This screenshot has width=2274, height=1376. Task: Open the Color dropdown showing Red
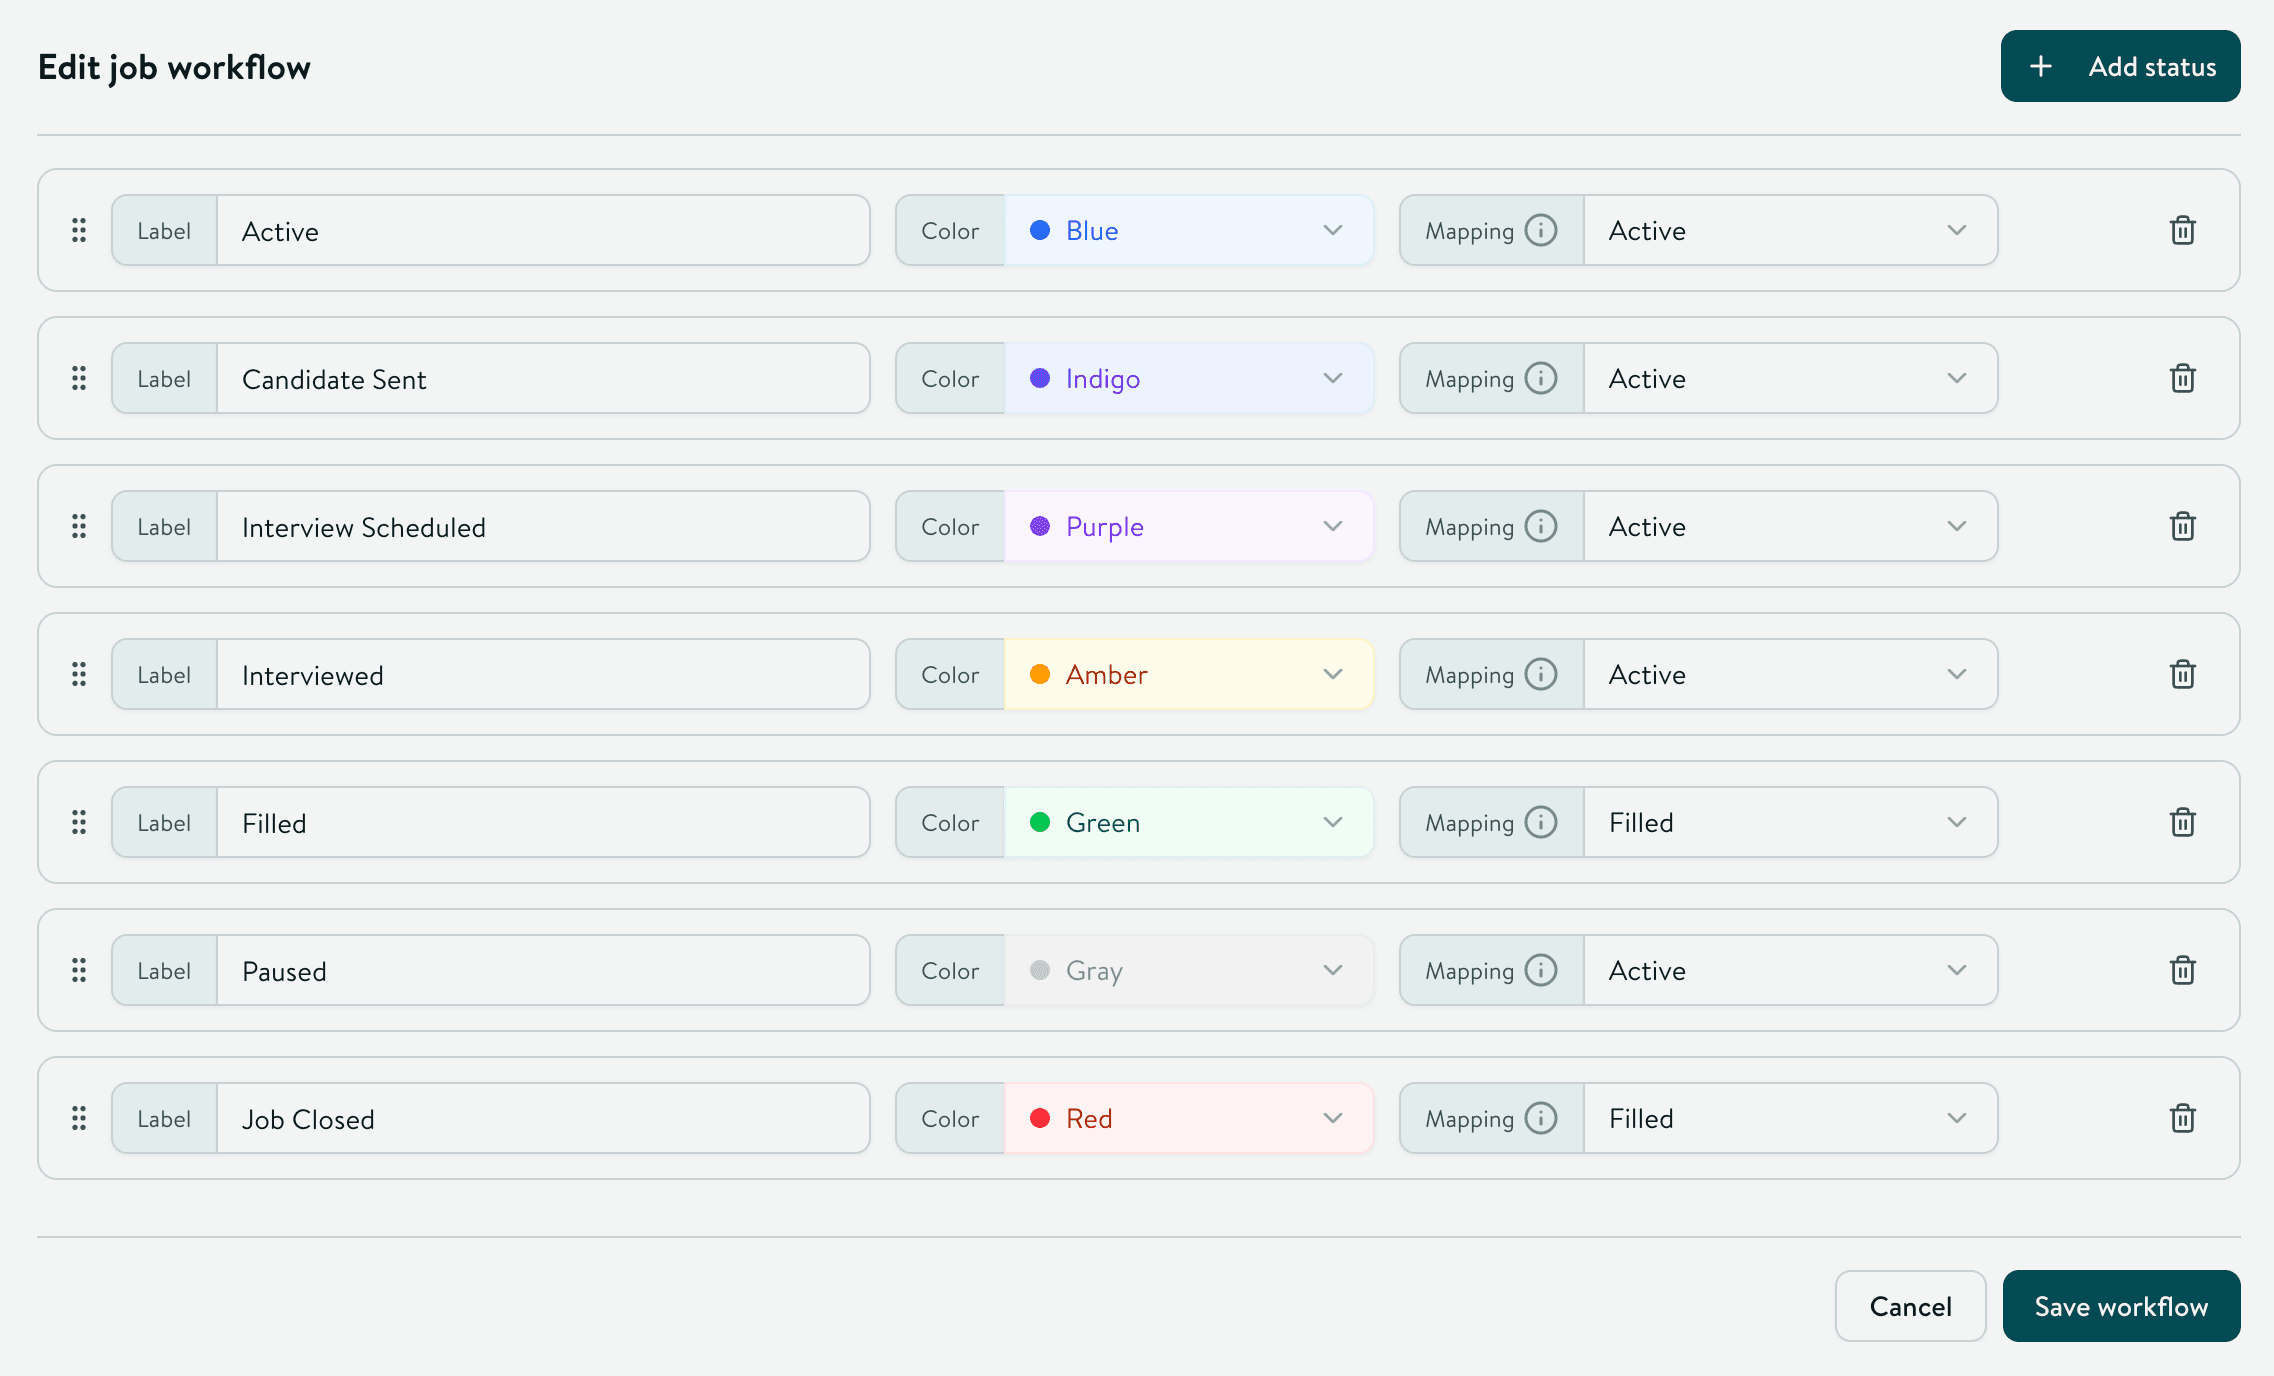pyautogui.click(x=1333, y=1118)
